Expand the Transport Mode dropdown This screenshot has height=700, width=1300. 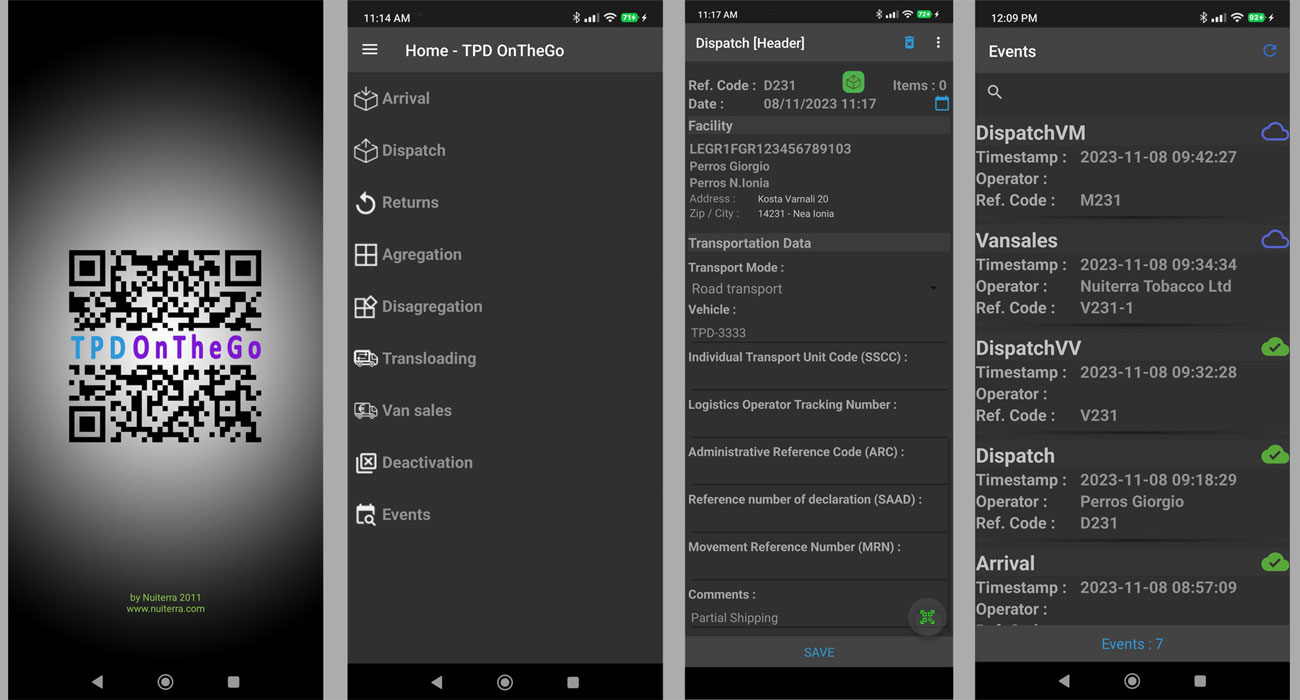817,288
